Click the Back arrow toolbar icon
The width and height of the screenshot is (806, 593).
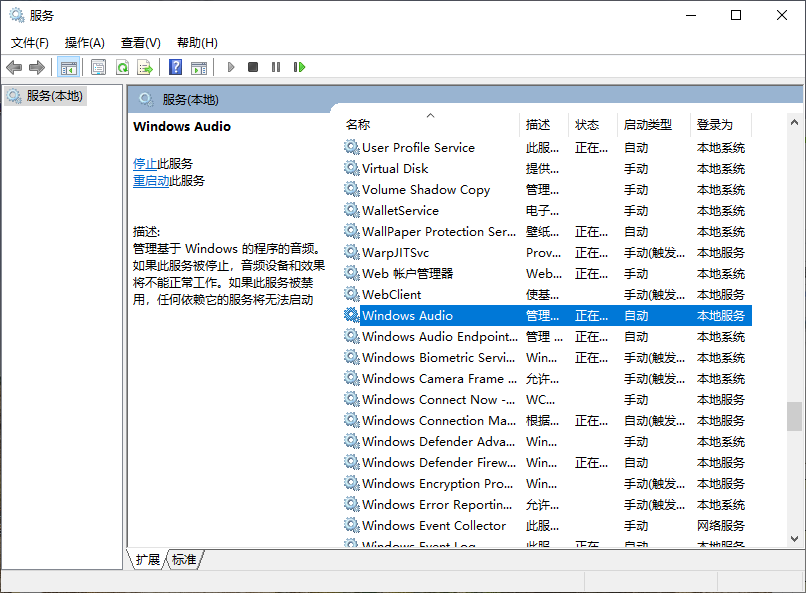14,67
